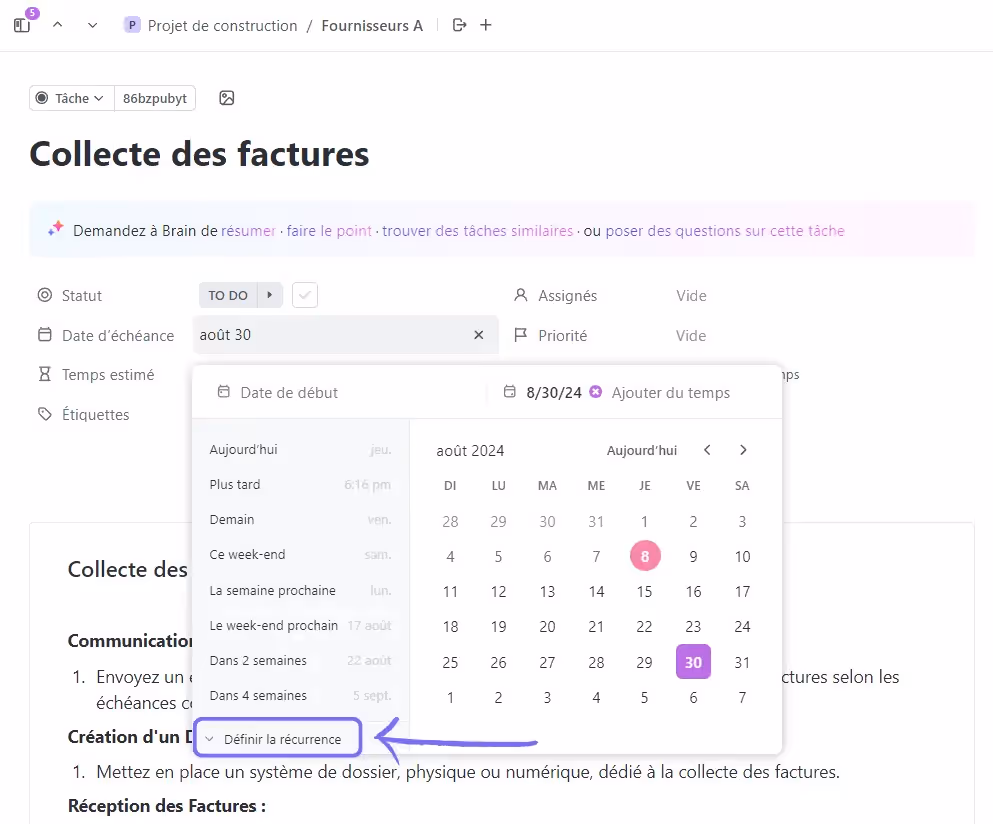Click the plus icon in breadcrumb bar
993x824 pixels.
point(486,25)
